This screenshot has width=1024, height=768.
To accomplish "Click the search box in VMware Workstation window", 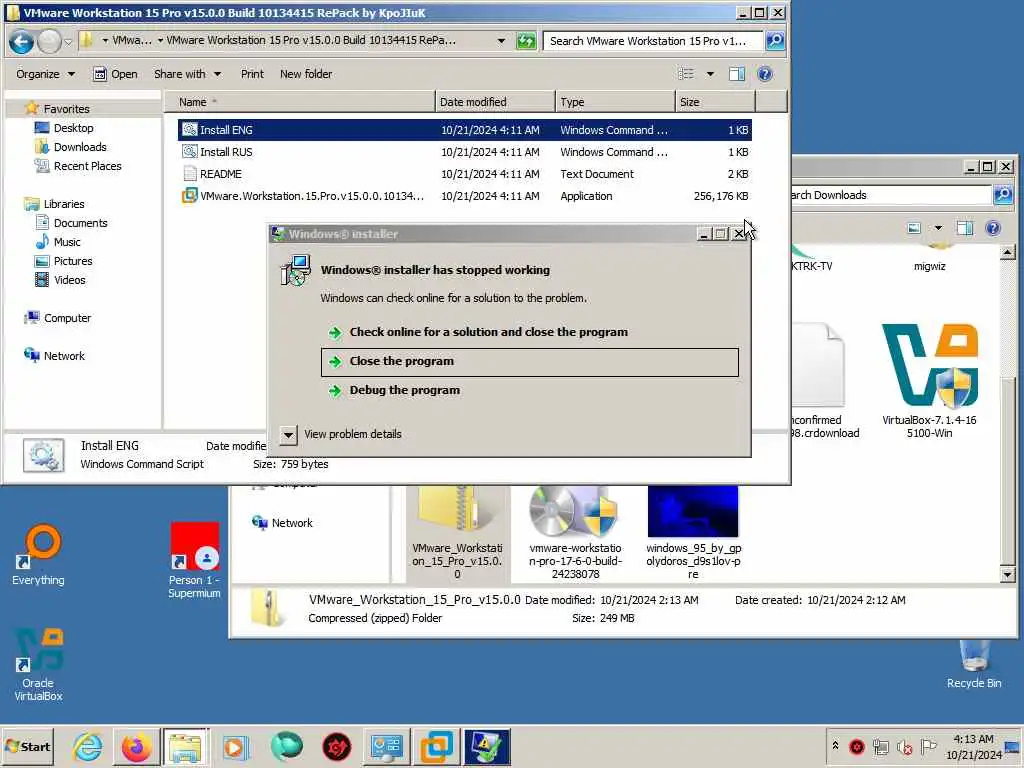I will point(652,40).
